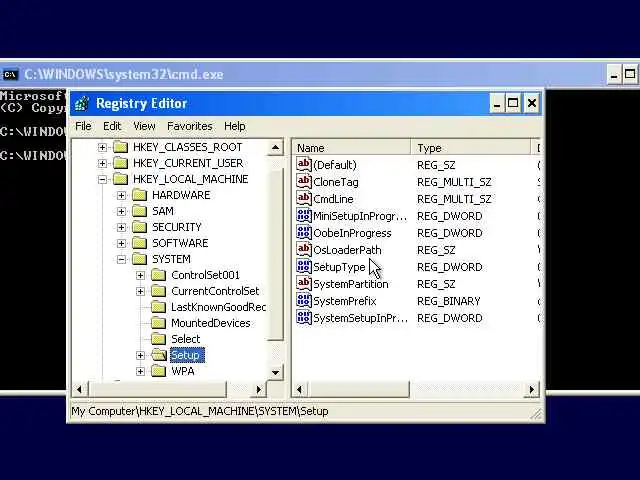Viewport: 640px width, 480px height.
Task: Select the ControlSet001 folder icon
Action: click(x=158, y=275)
